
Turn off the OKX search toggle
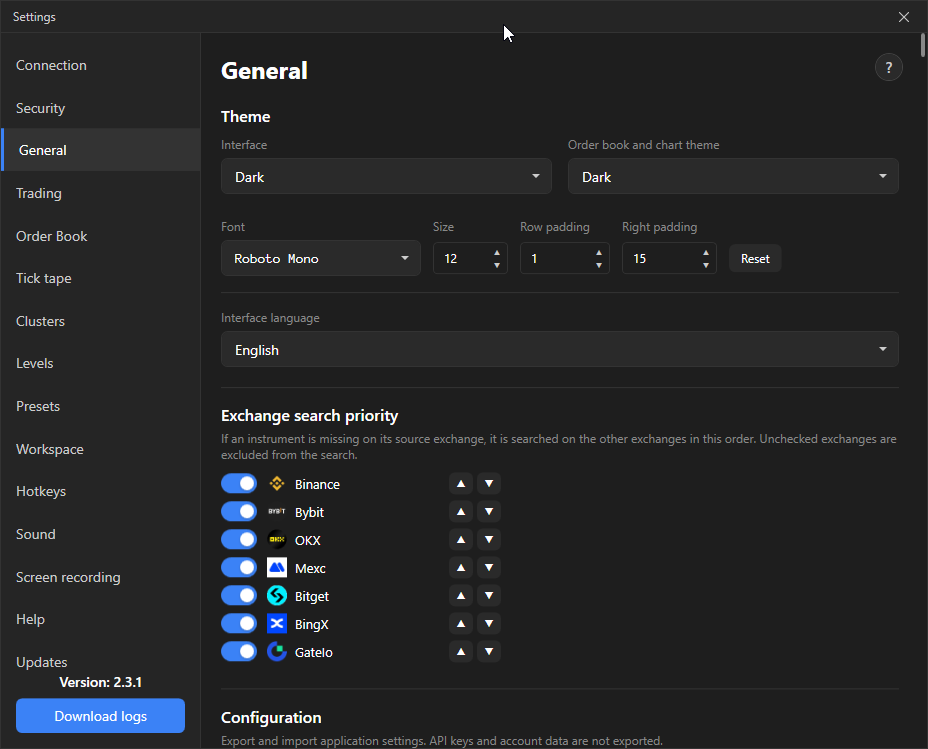[239, 540]
